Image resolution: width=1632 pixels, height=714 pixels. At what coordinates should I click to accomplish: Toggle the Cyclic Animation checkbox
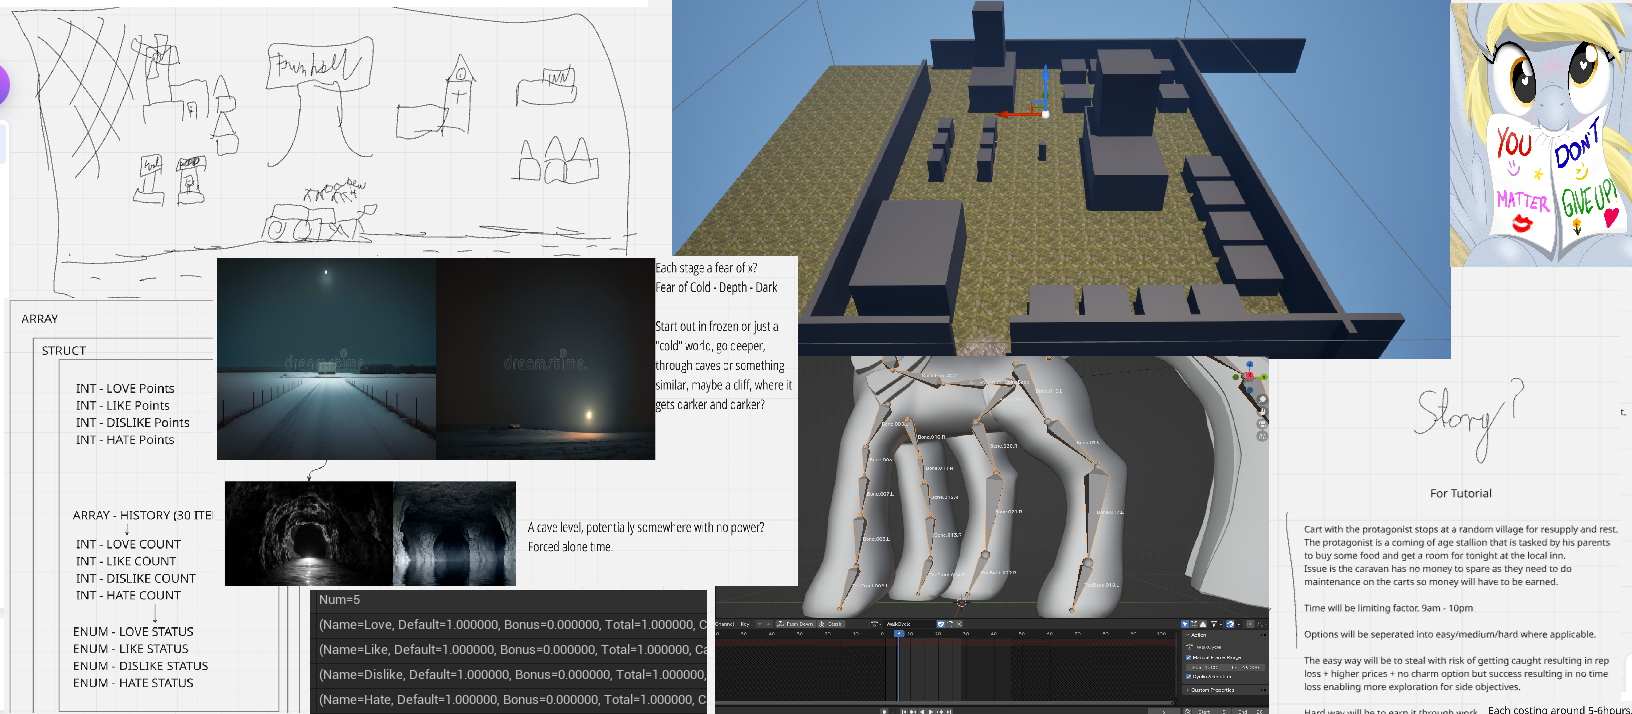(x=1188, y=677)
